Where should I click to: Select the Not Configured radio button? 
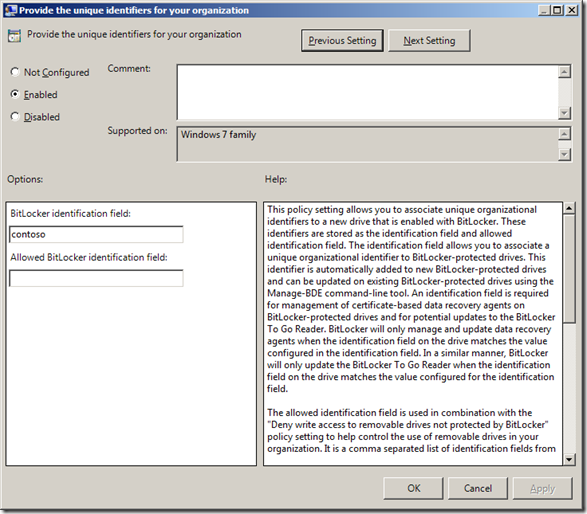tap(15, 72)
